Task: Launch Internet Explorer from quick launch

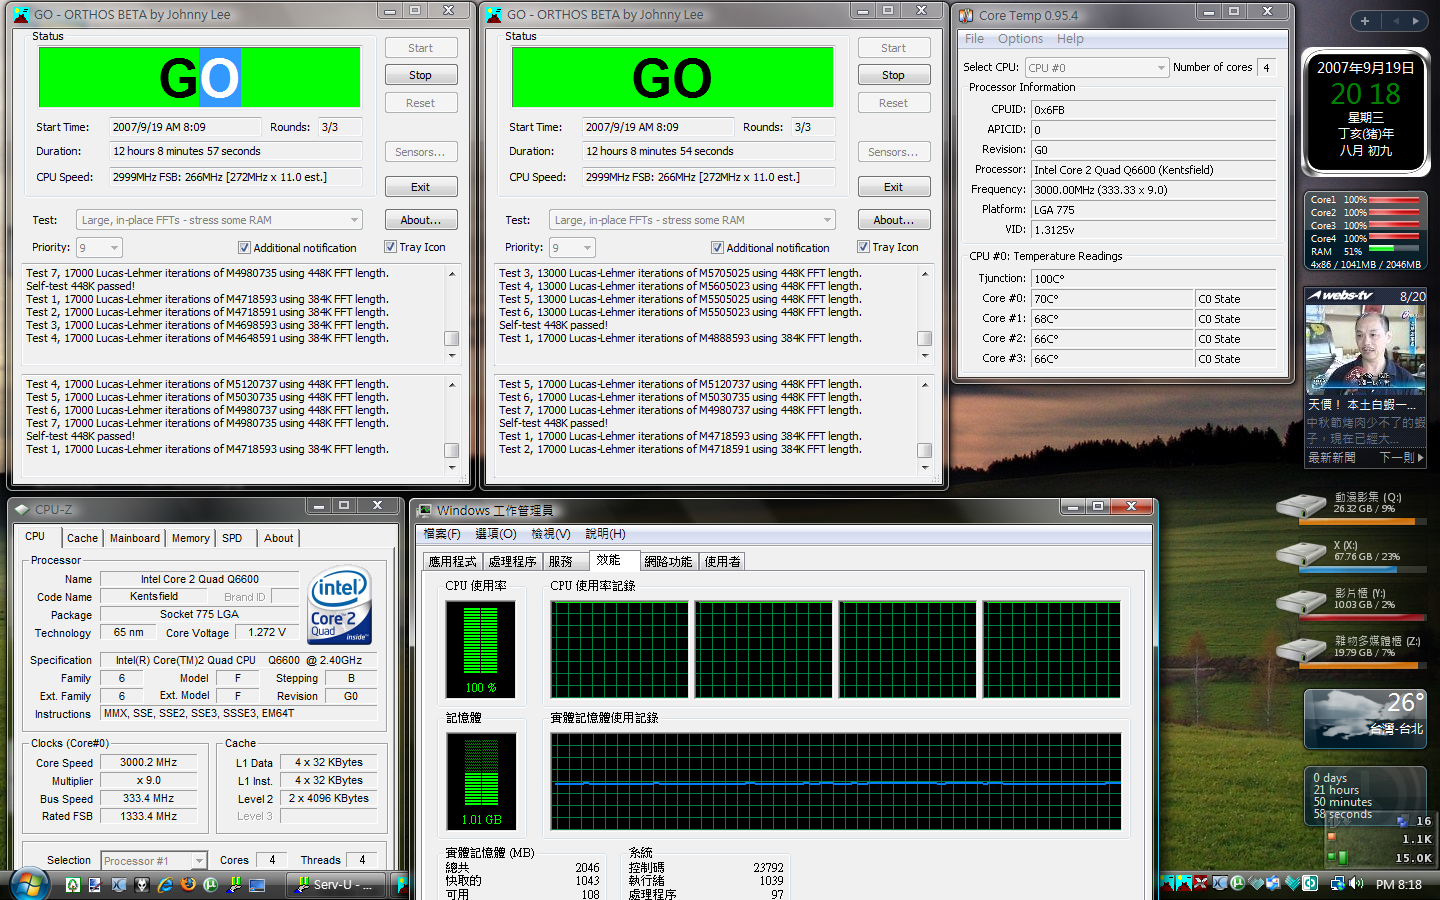Action: [x=165, y=884]
